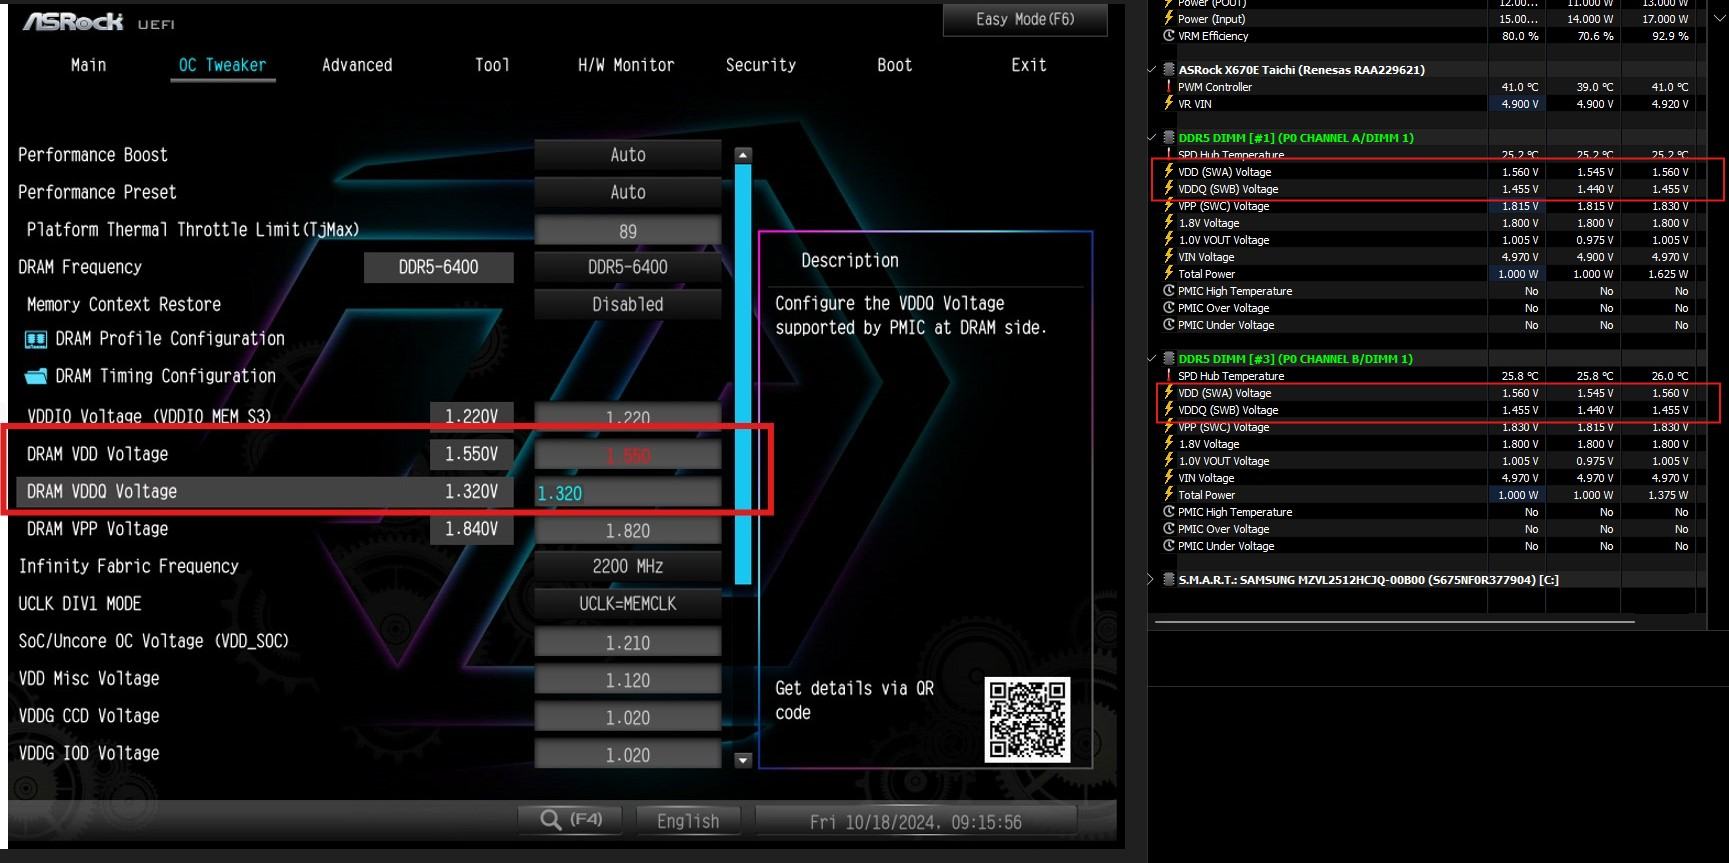Open Performance Preset Auto selector

click(628, 192)
